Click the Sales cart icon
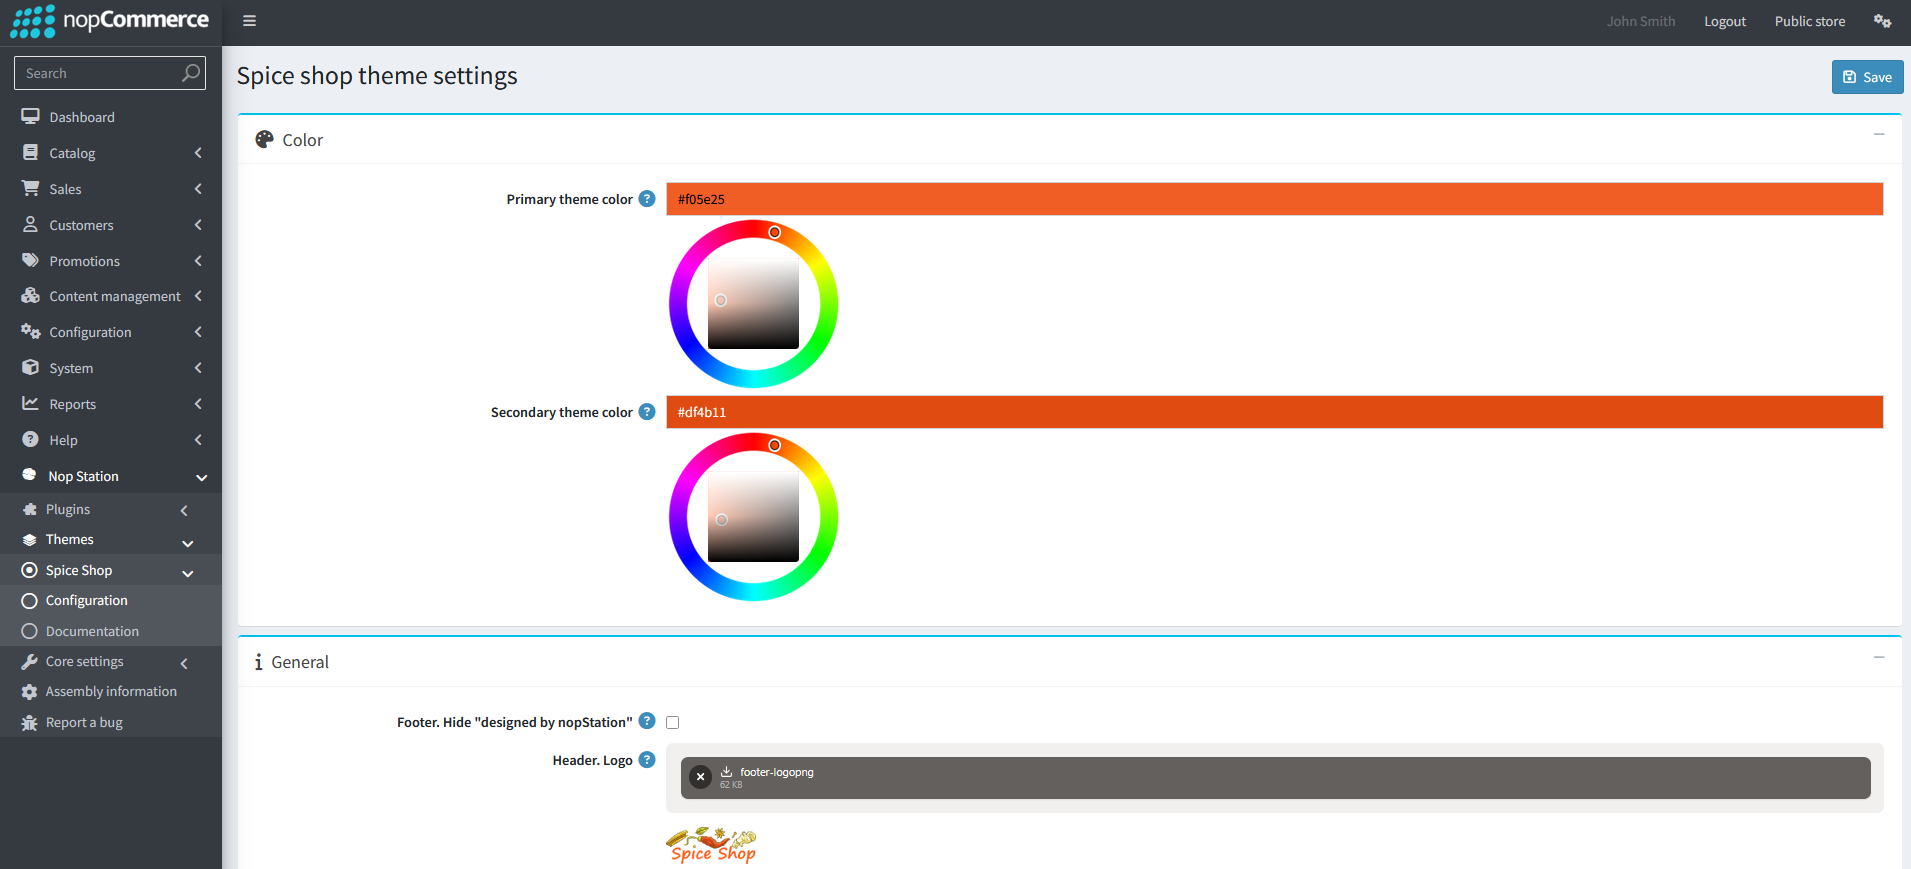 (x=31, y=188)
